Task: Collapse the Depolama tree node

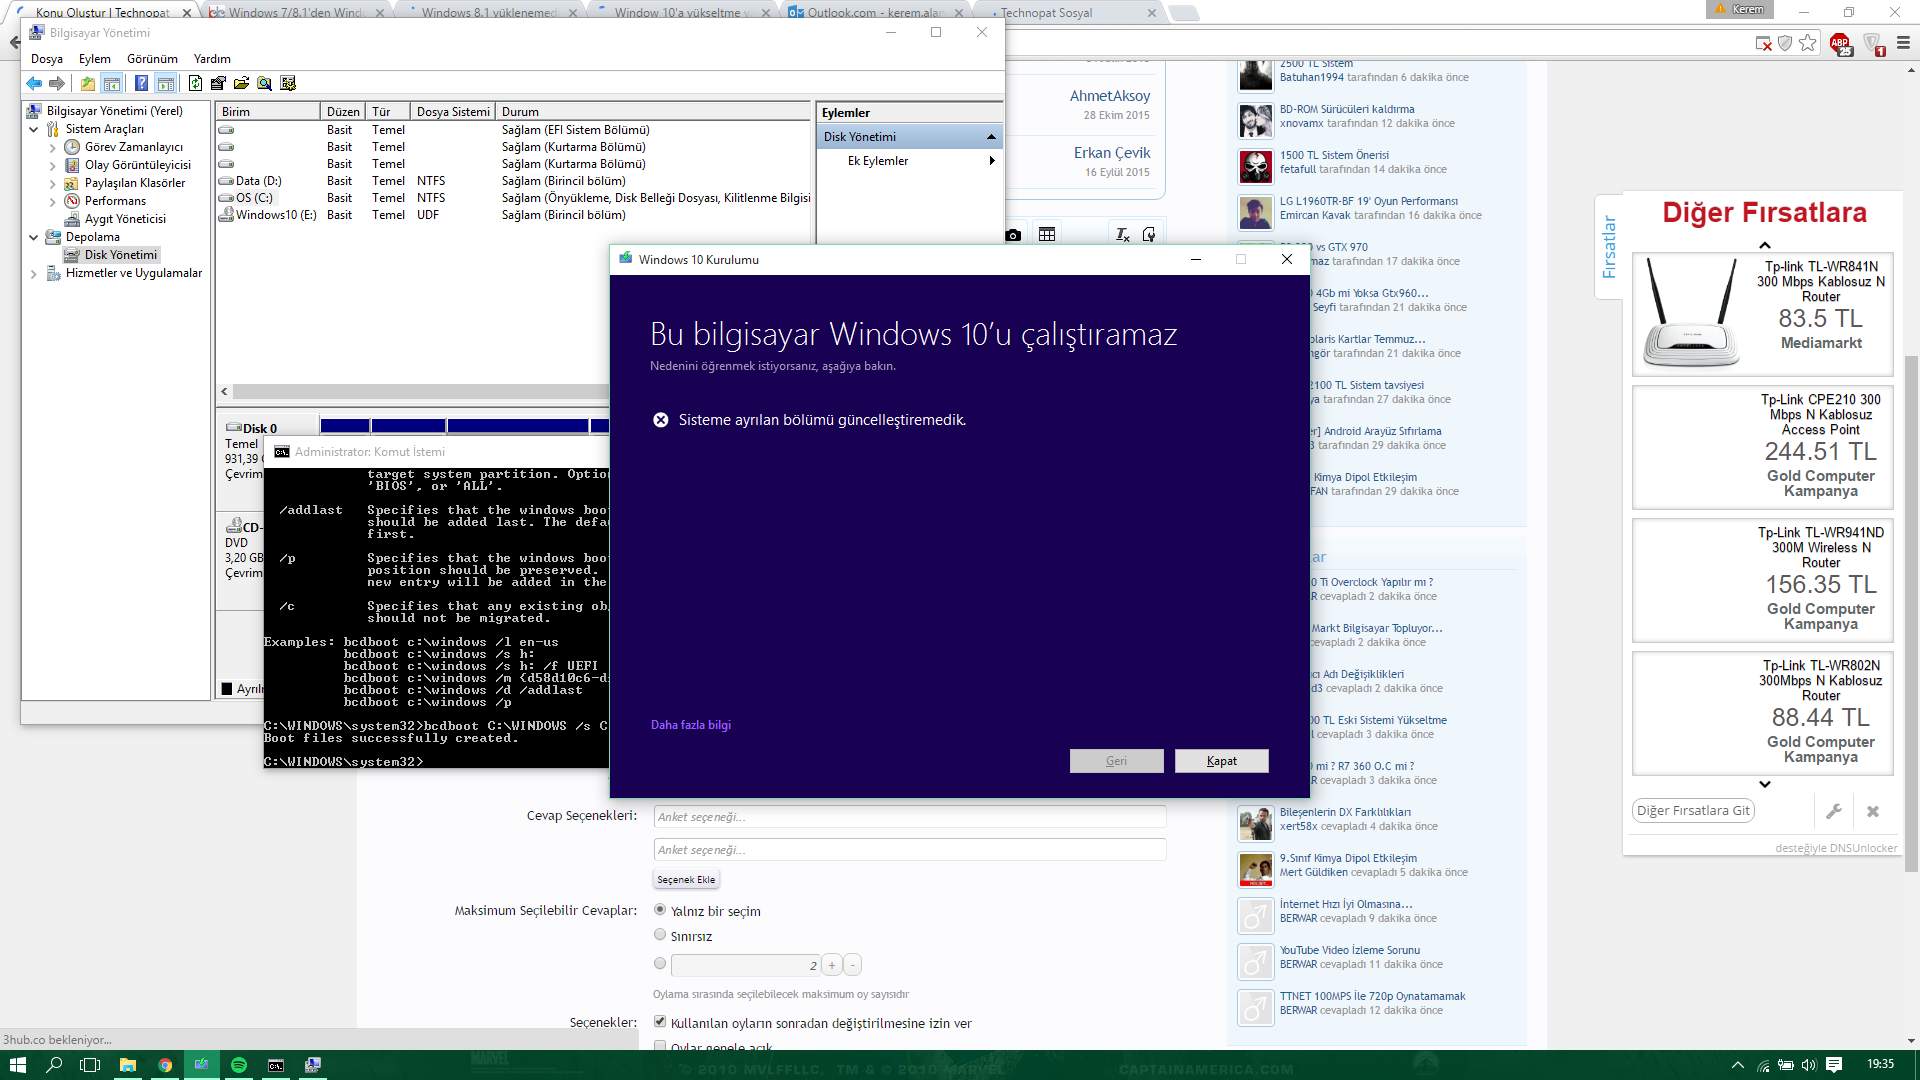Action: click(34, 237)
